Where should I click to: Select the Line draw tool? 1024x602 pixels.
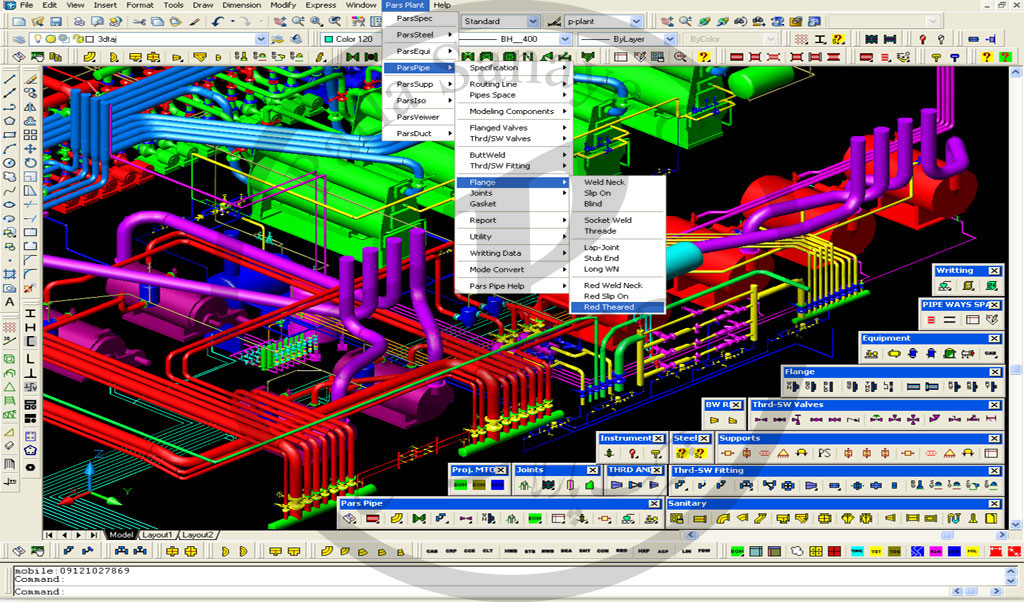[10, 79]
